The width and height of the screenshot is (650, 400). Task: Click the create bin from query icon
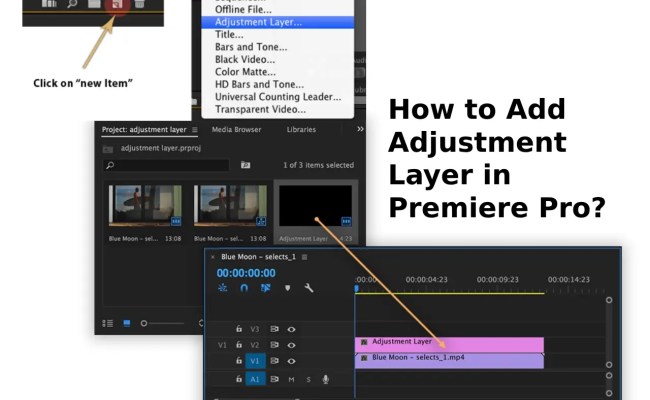(245, 165)
